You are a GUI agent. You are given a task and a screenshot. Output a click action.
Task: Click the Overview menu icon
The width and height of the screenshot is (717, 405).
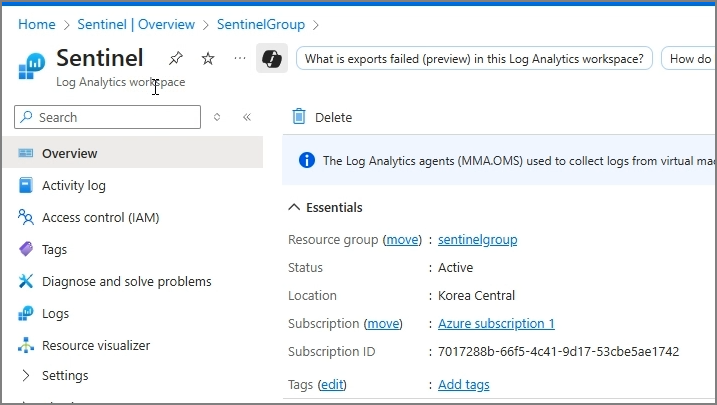(26, 153)
